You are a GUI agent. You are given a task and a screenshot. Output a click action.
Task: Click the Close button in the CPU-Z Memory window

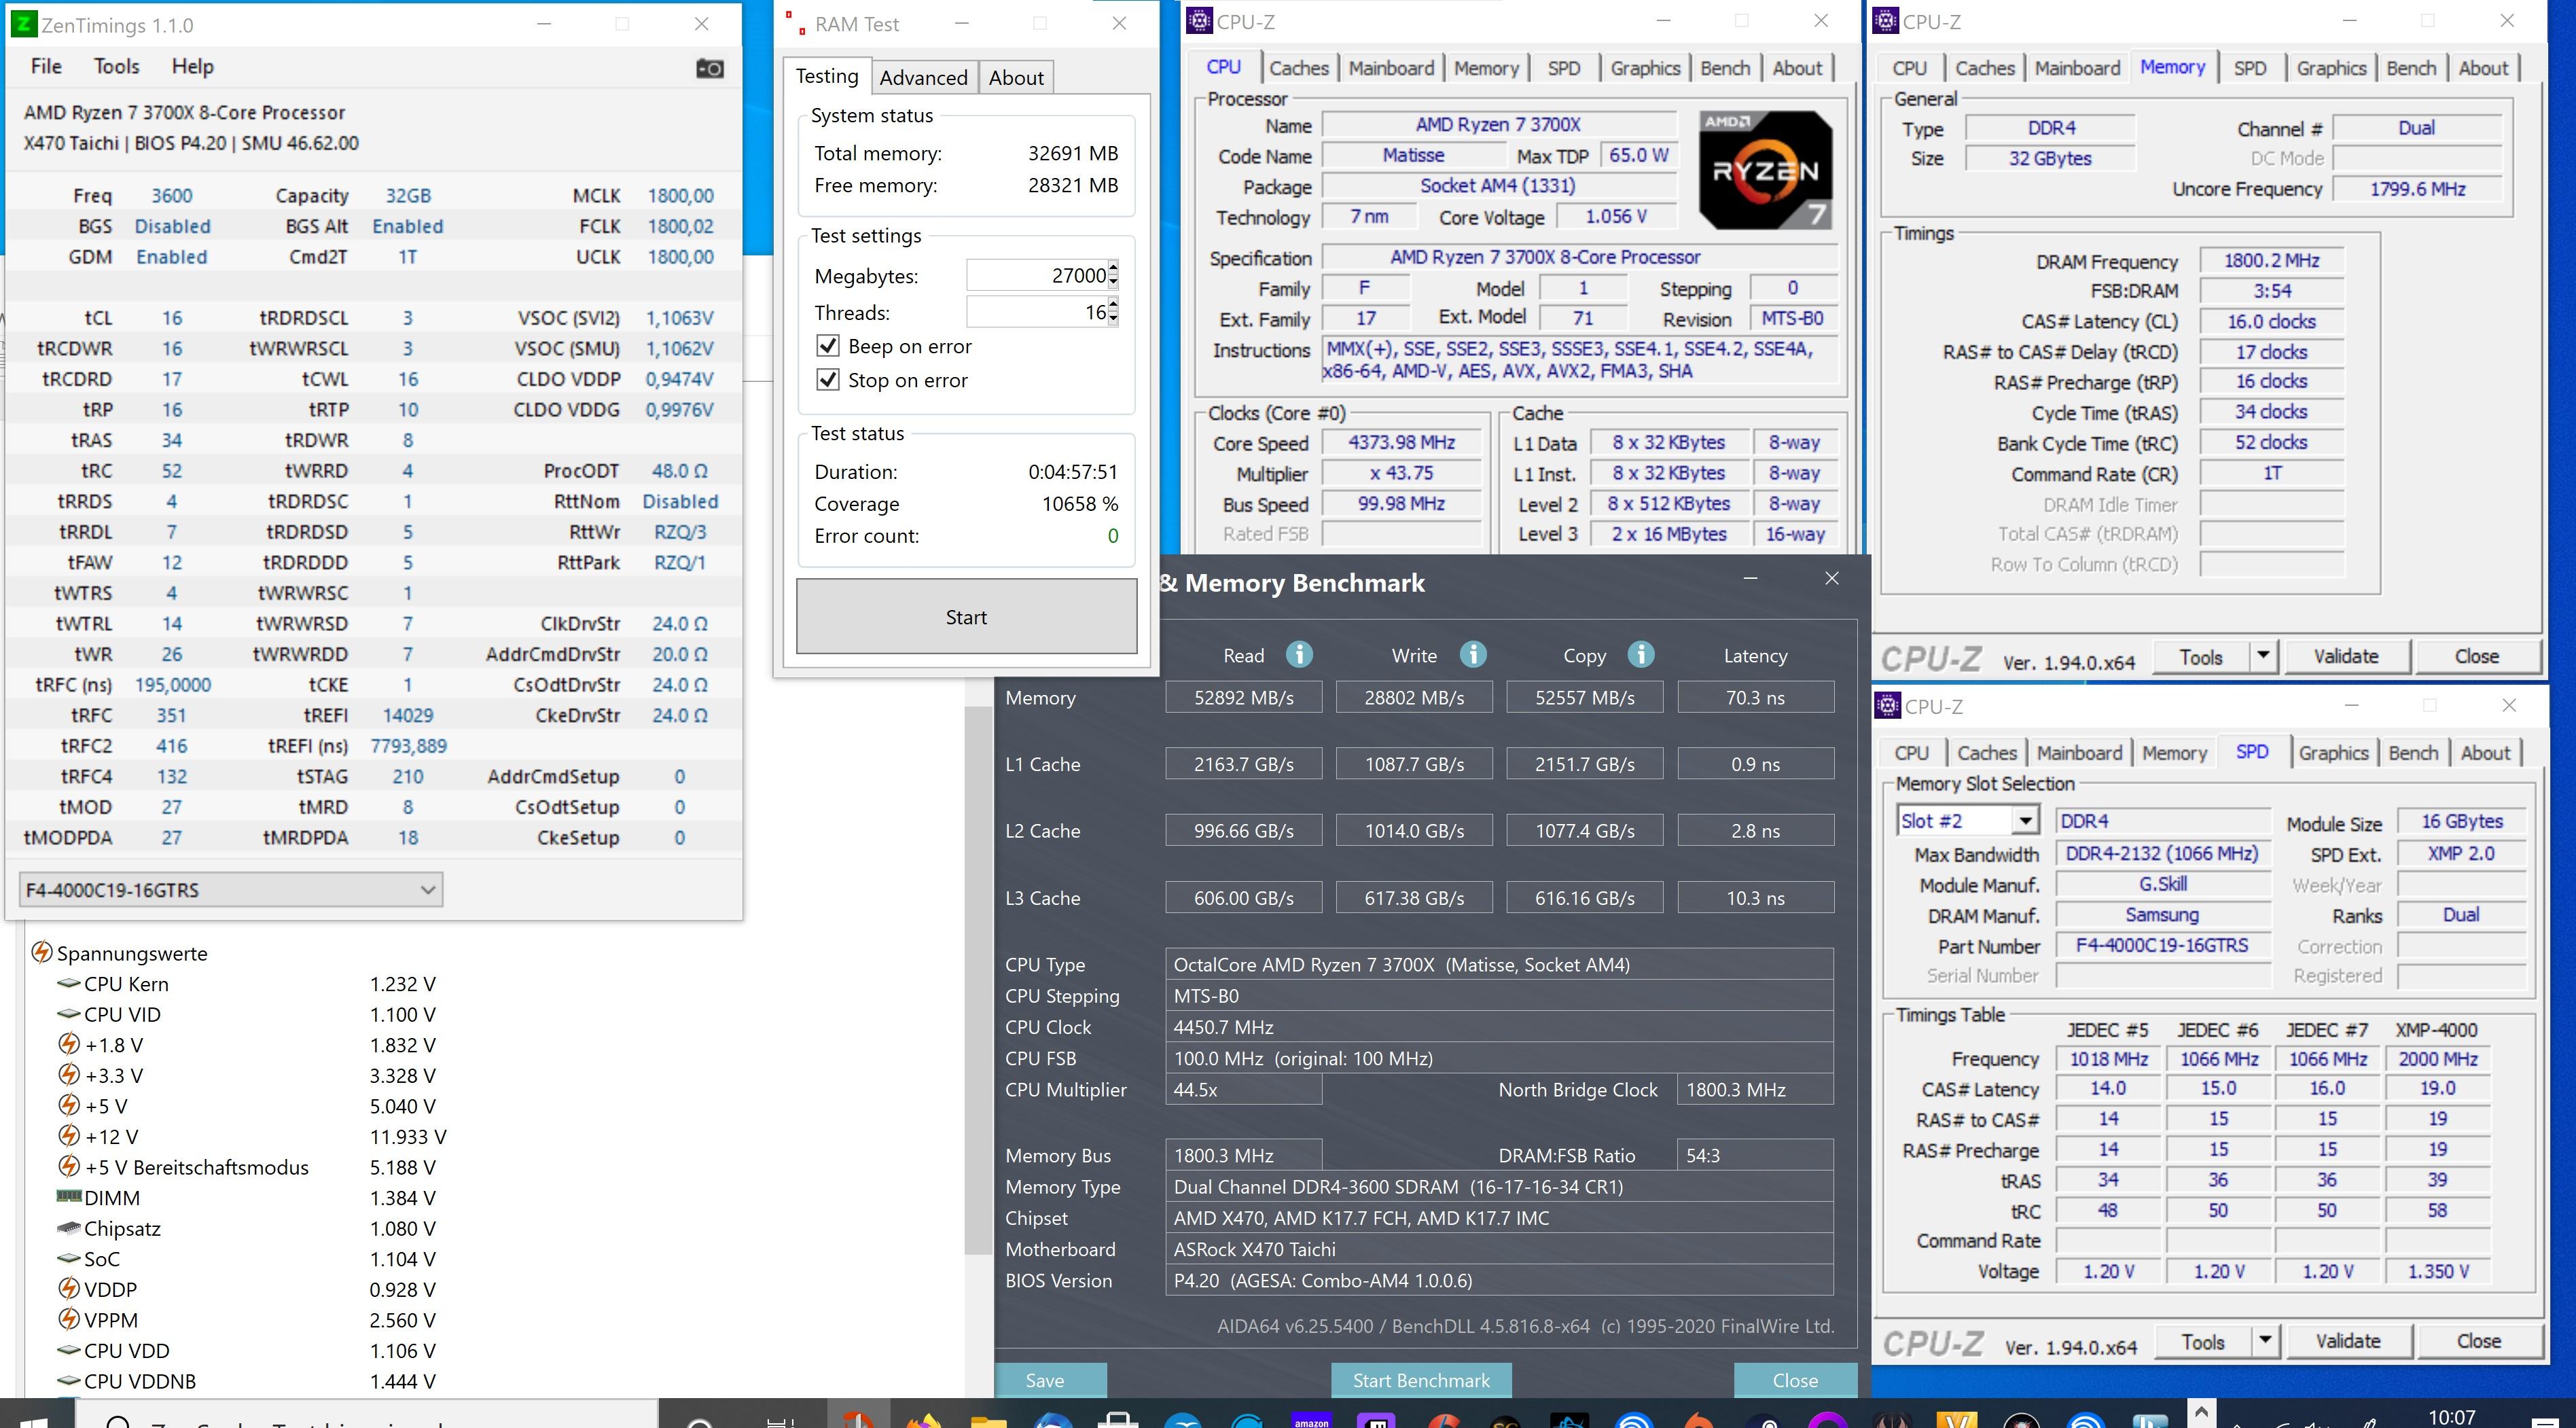[2476, 656]
